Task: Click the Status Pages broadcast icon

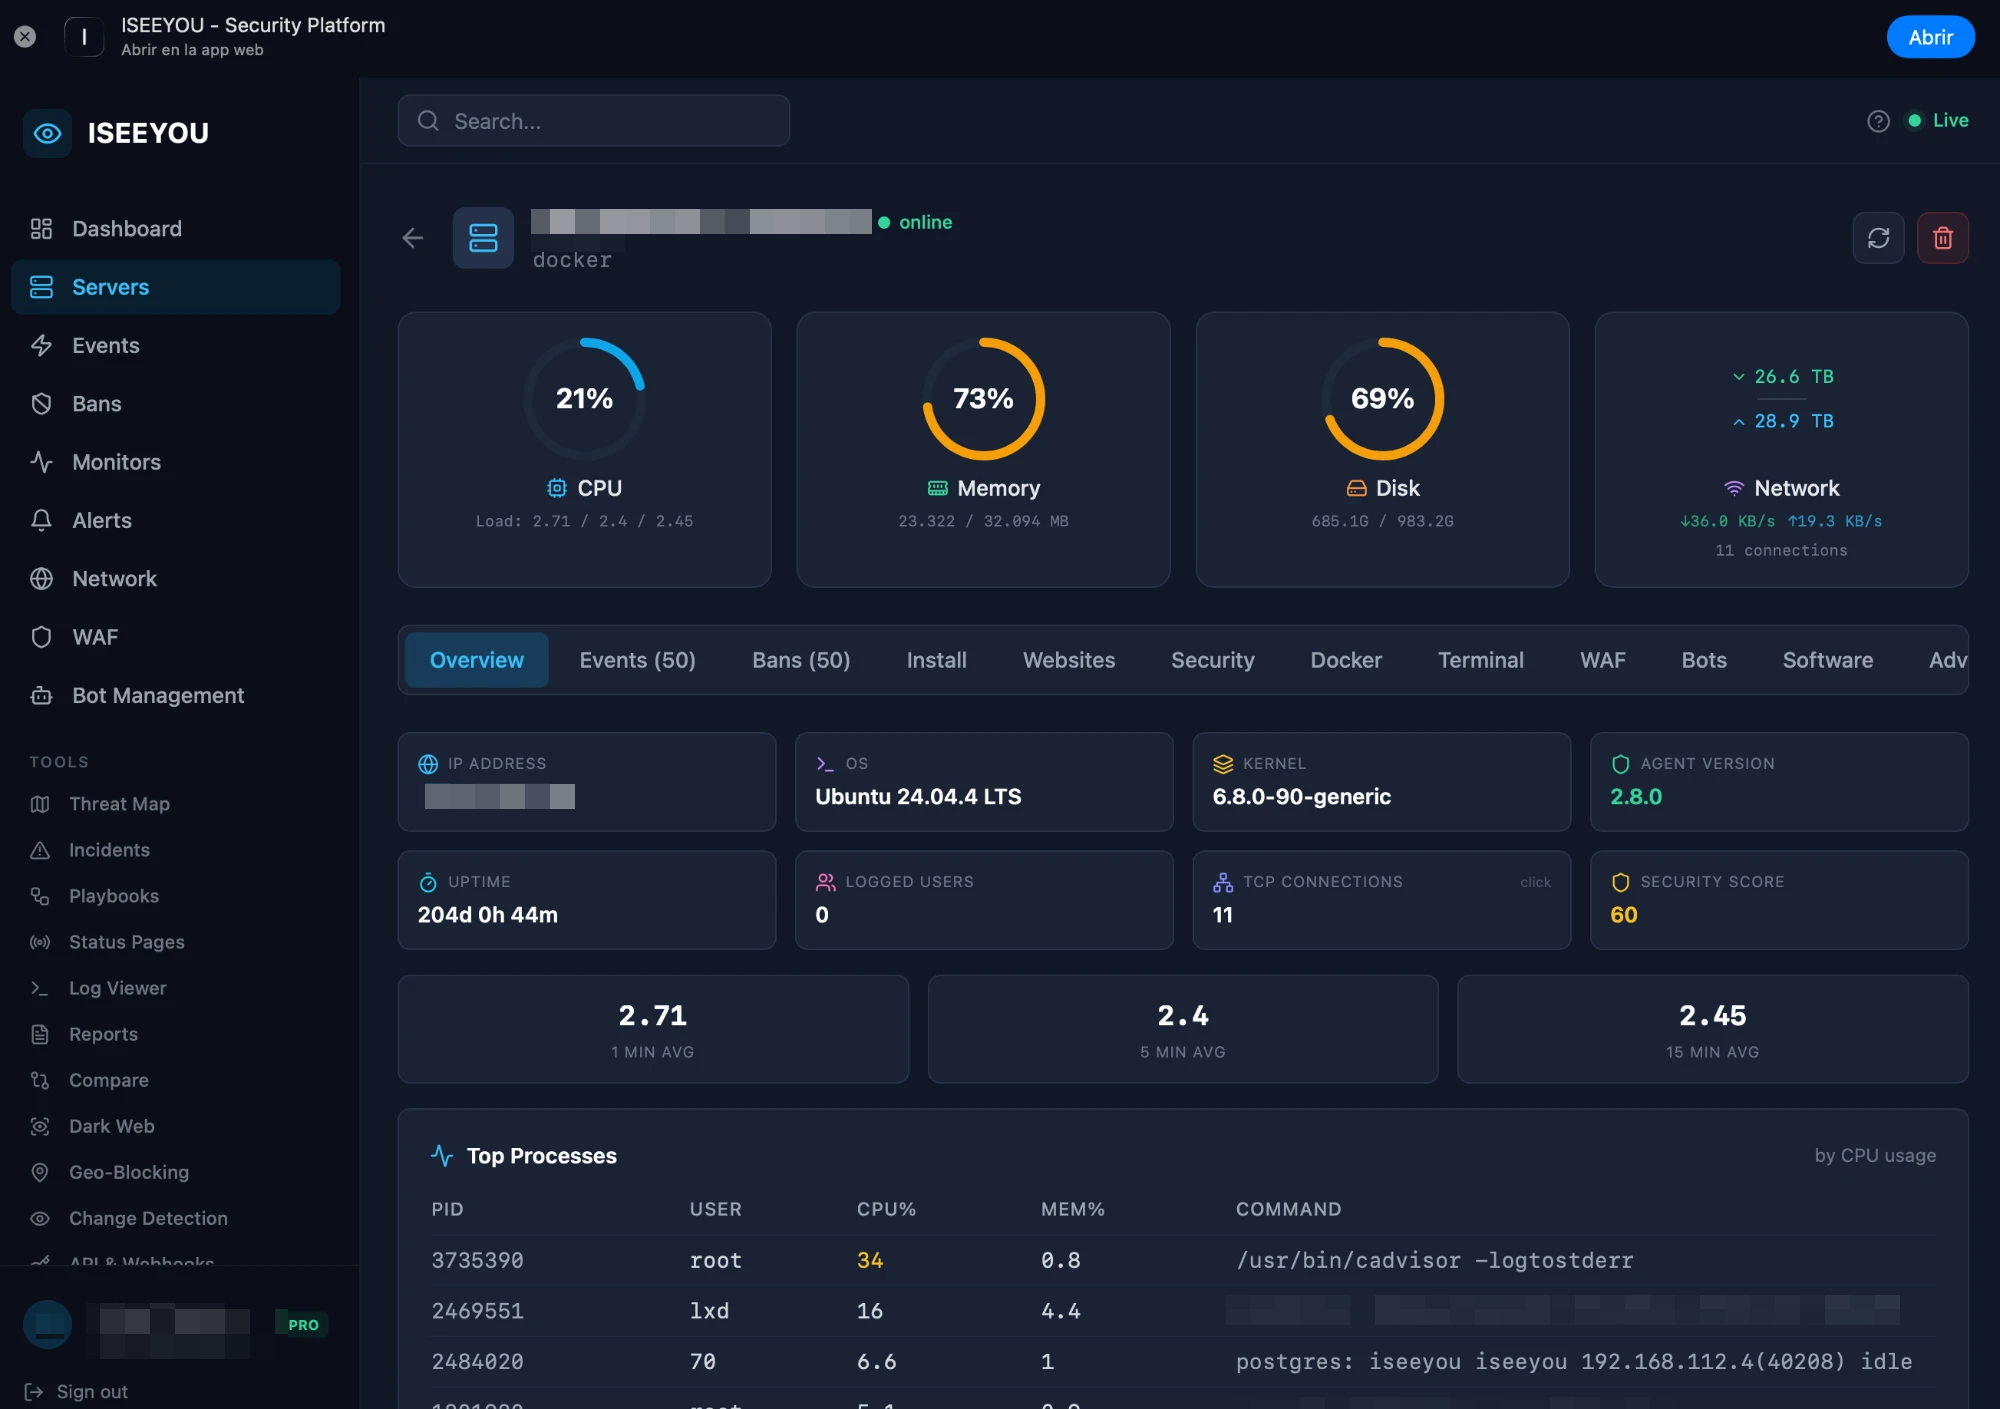Action: point(40,942)
